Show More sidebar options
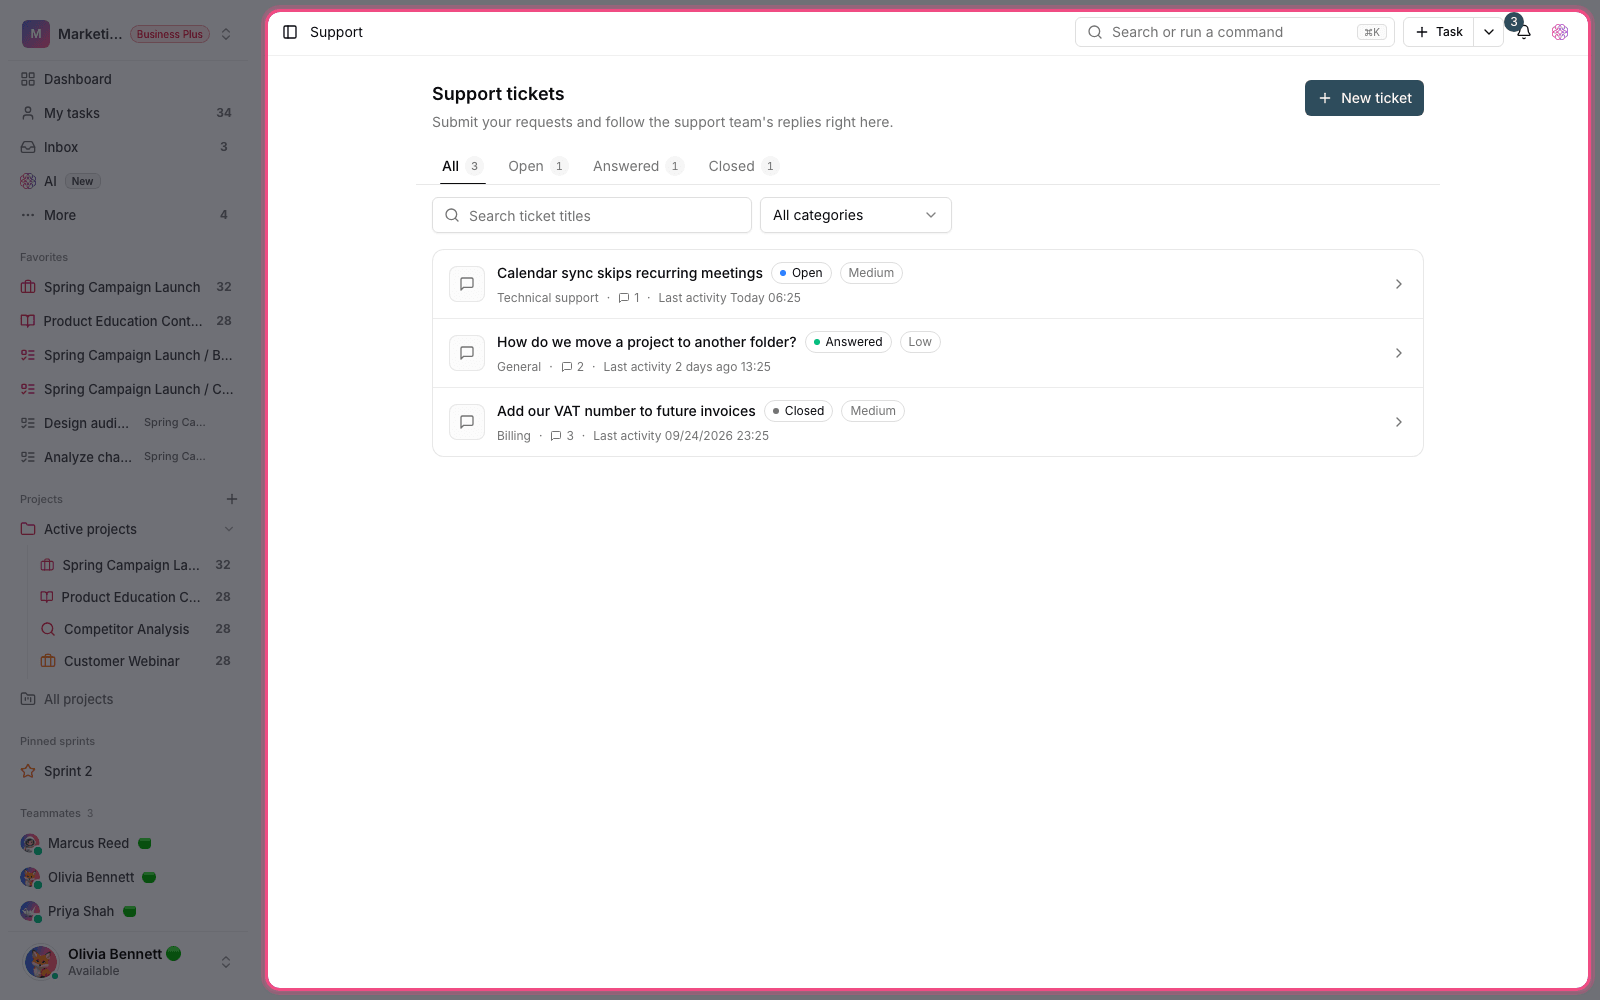The height and width of the screenshot is (1000, 1600). pos(128,215)
